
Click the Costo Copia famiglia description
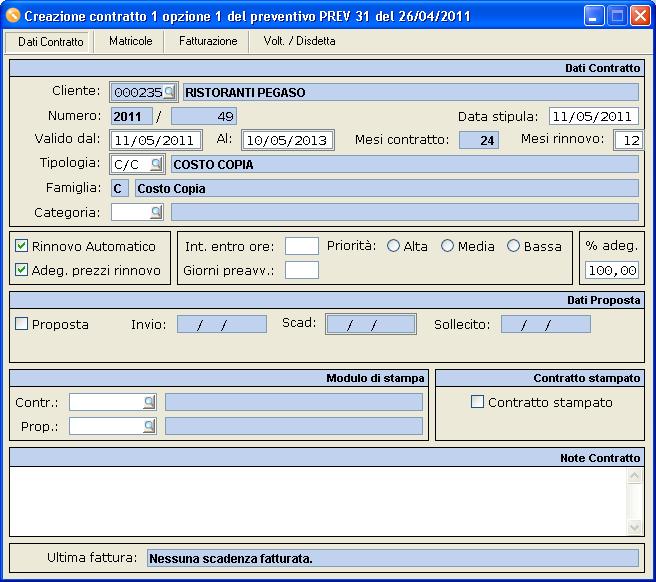(x=387, y=188)
